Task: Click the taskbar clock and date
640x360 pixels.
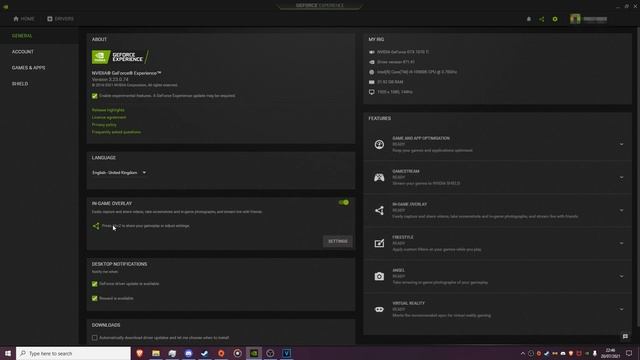Action: pos(611,353)
